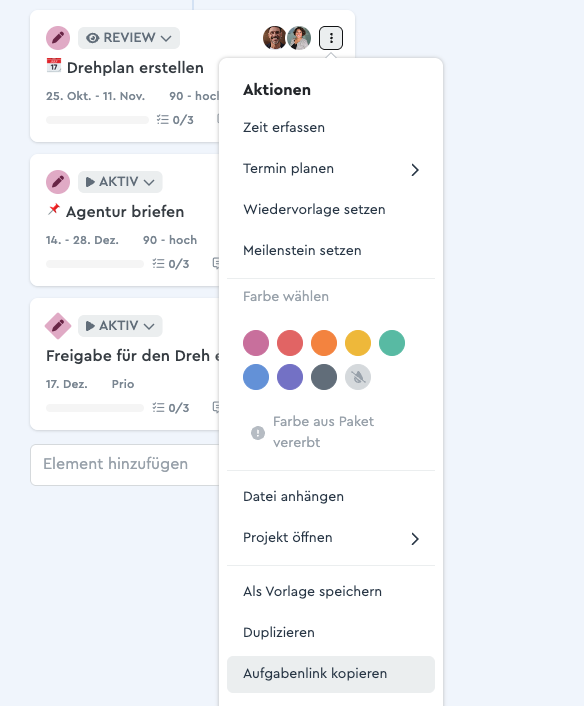Pick the green color swatch
Viewport: 584px width, 706px height.
pos(392,343)
